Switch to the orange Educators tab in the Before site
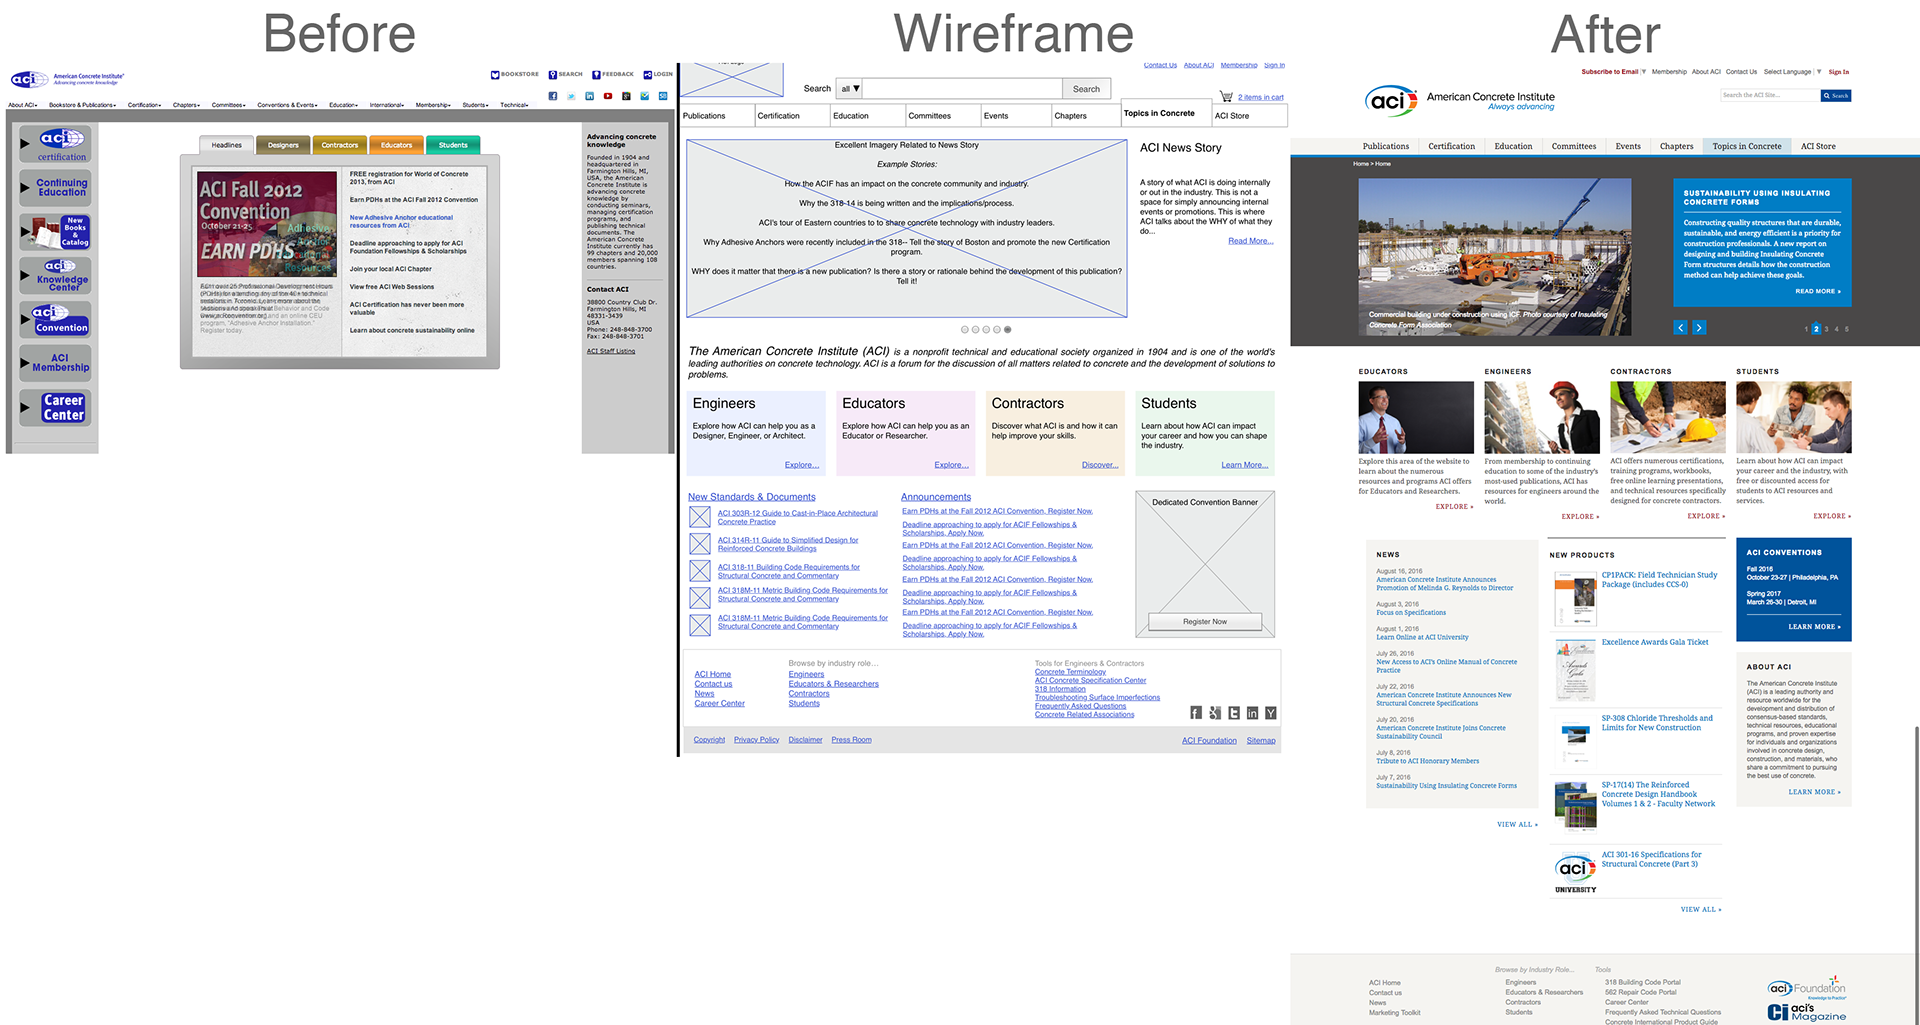The image size is (1920, 1025). coord(396,145)
